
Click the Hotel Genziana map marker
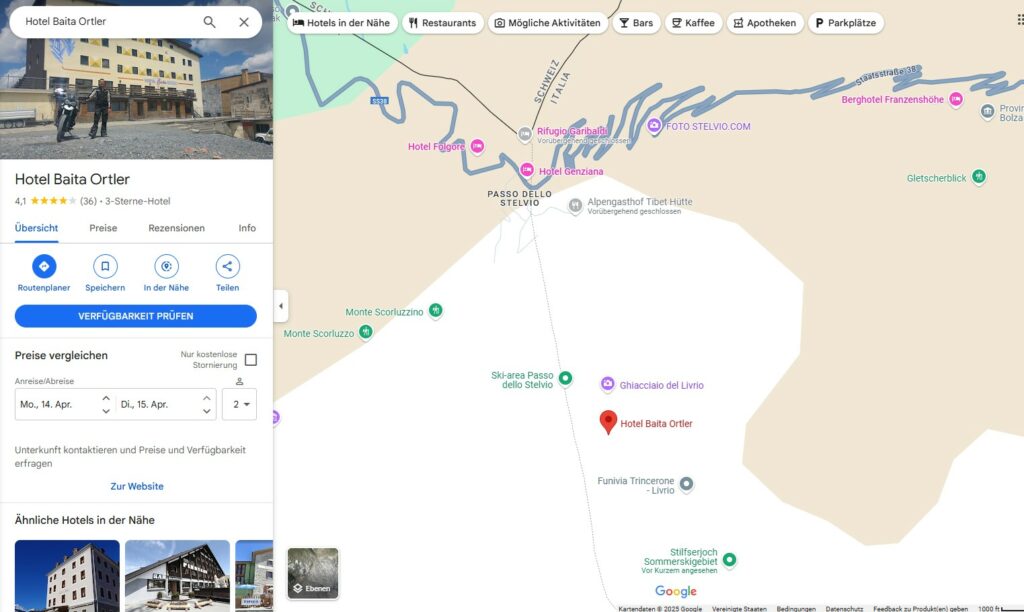pyautogui.click(x=527, y=170)
